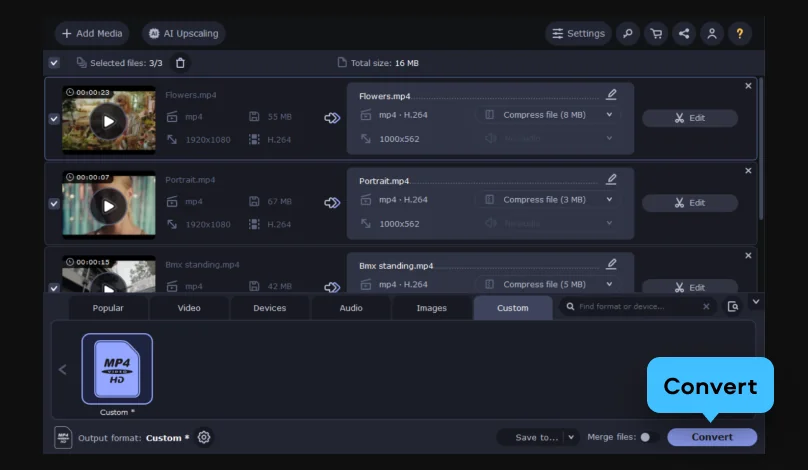Open the Save to dropdown arrow

(x=571, y=437)
